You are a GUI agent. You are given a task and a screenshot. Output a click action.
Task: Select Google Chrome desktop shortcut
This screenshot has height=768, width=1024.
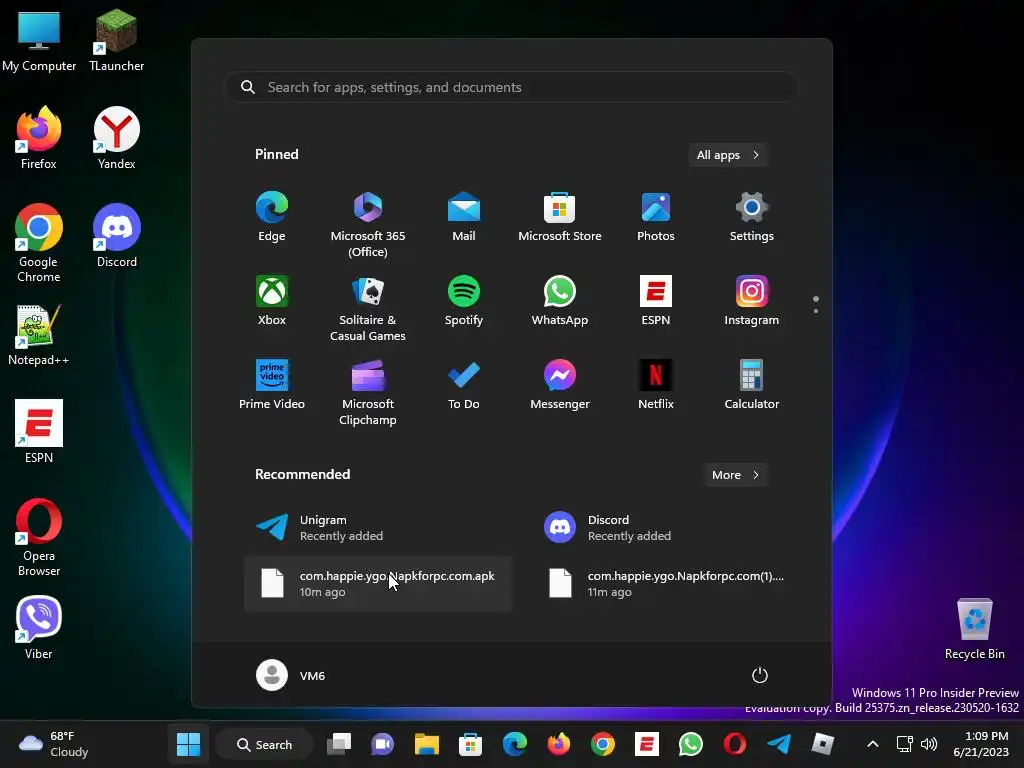39,243
